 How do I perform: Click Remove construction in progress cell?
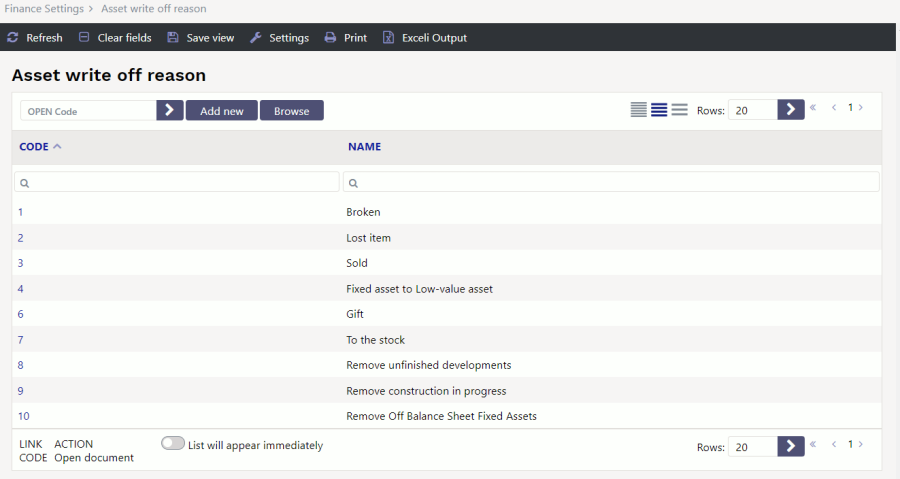click(x=426, y=391)
